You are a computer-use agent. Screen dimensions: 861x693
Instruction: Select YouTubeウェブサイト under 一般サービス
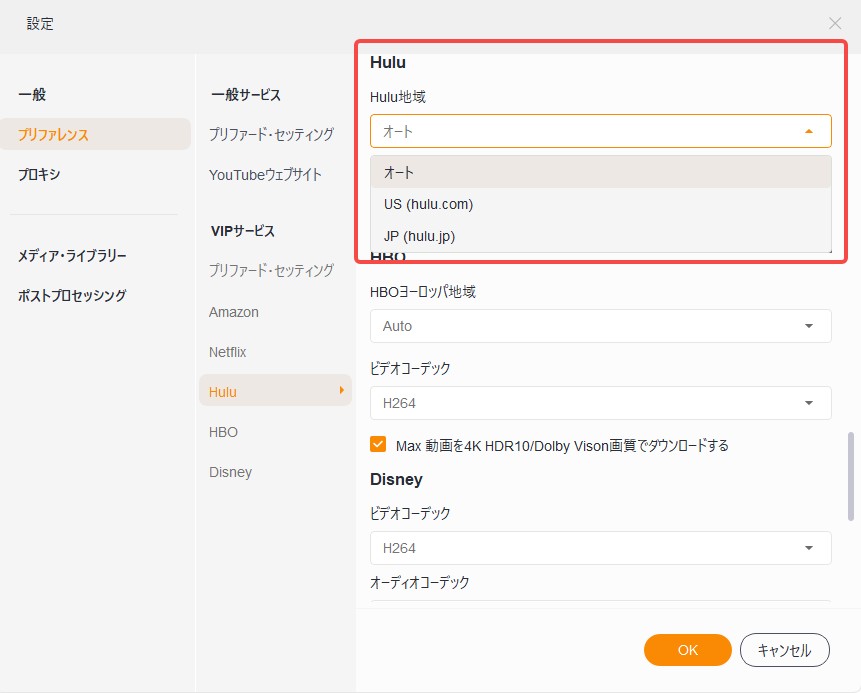(x=265, y=175)
